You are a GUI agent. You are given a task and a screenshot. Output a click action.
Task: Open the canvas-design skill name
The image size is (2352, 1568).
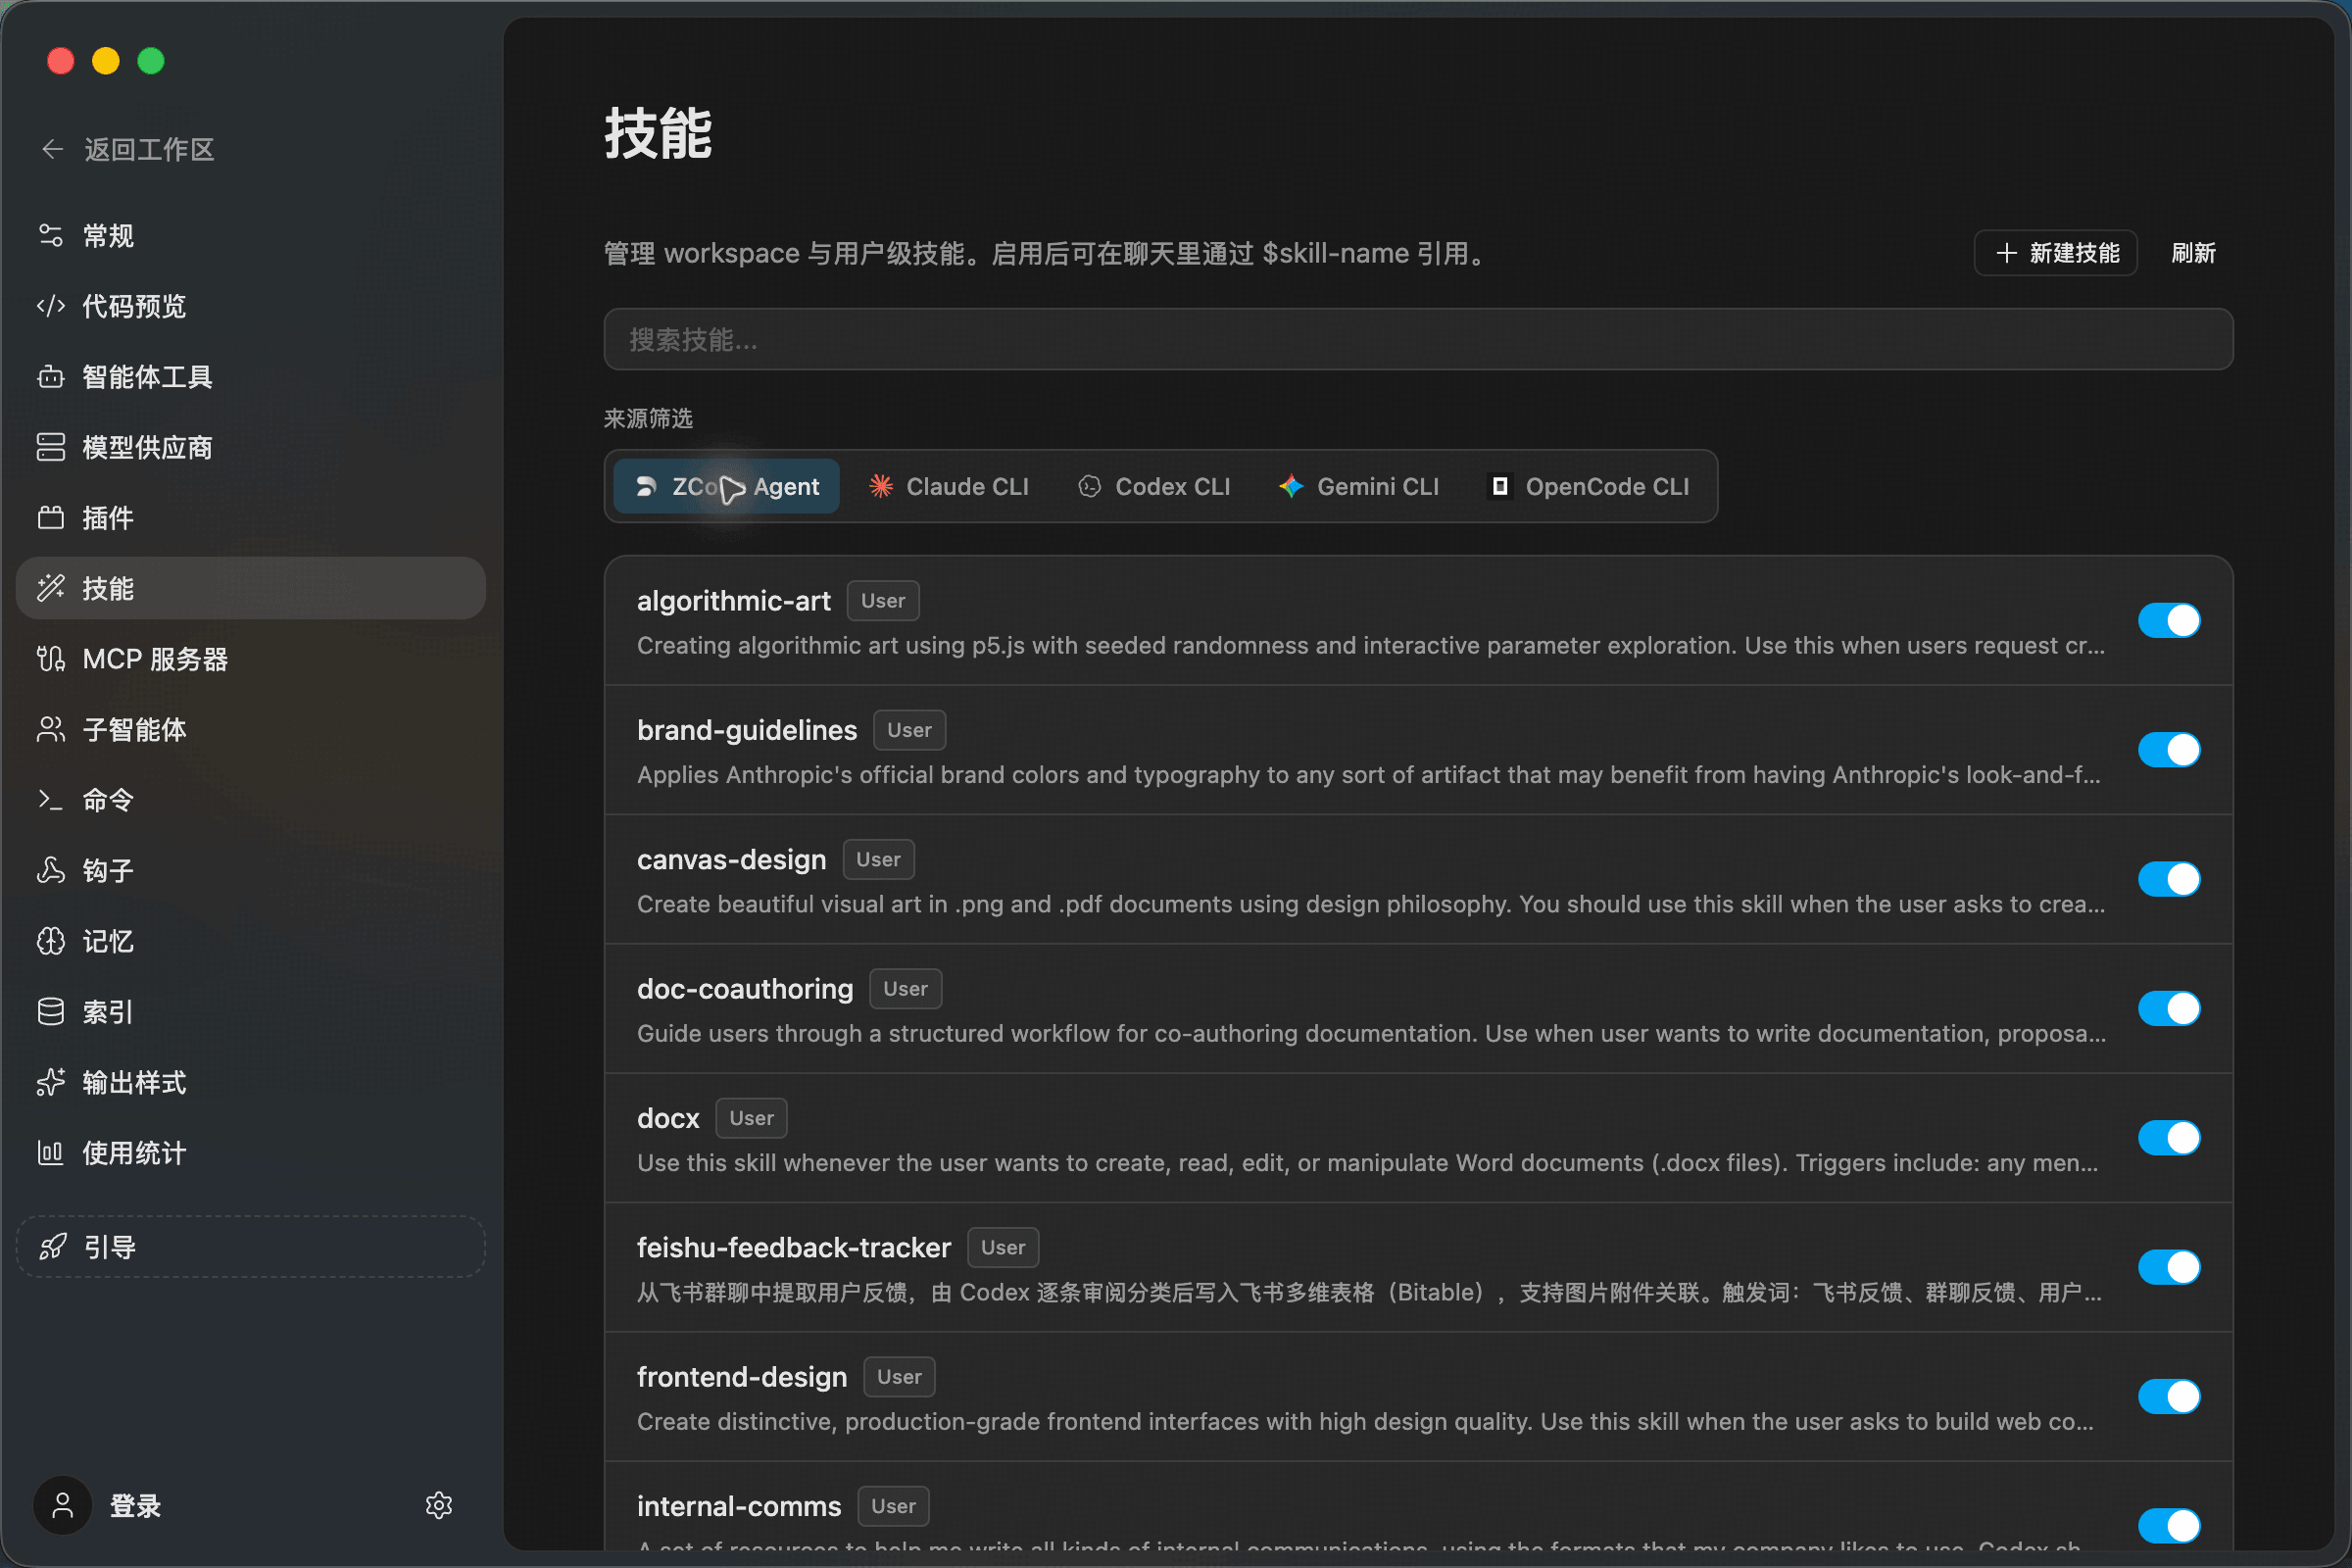(731, 859)
